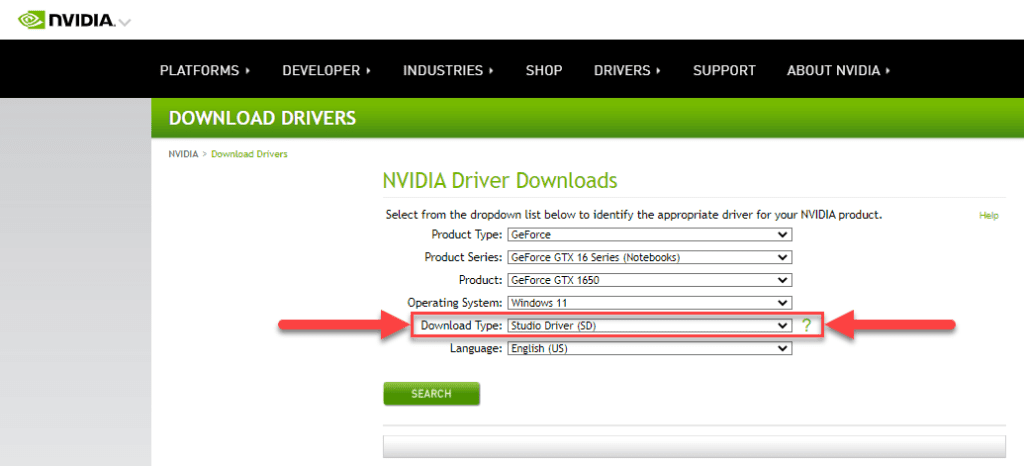Click the NVIDIA logo
Screen dimensions: 1024x466
(66, 20)
